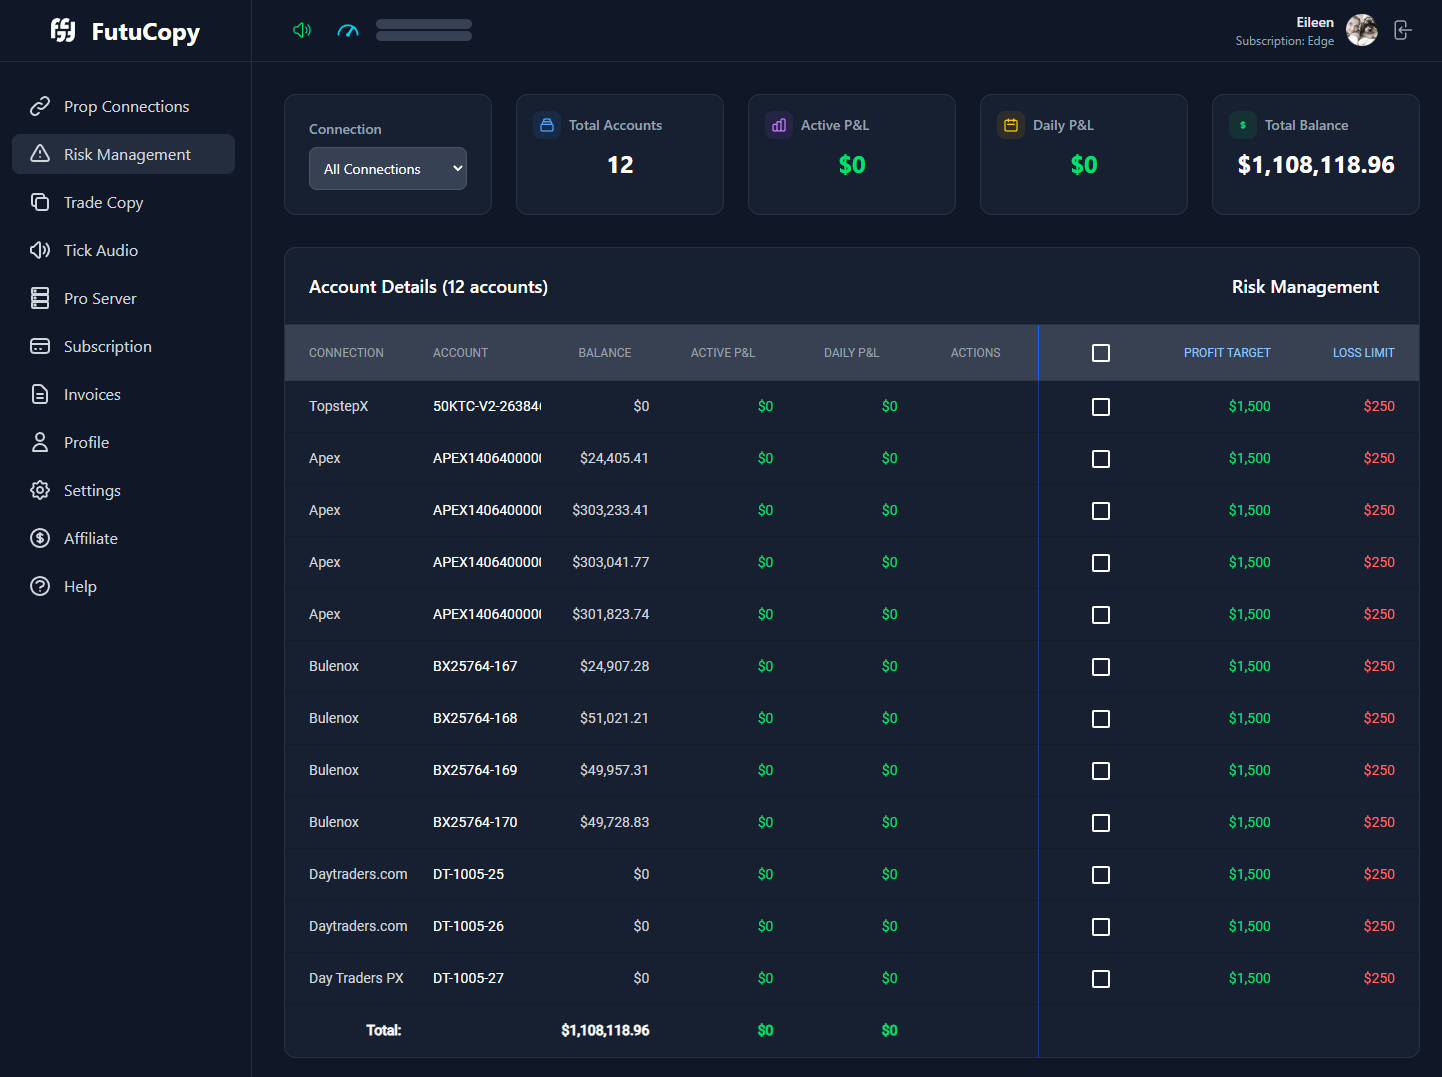This screenshot has width=1442, height=1077.
Task: Select the Affiliate dollar icon in sidebar
Action: (40, 537)
